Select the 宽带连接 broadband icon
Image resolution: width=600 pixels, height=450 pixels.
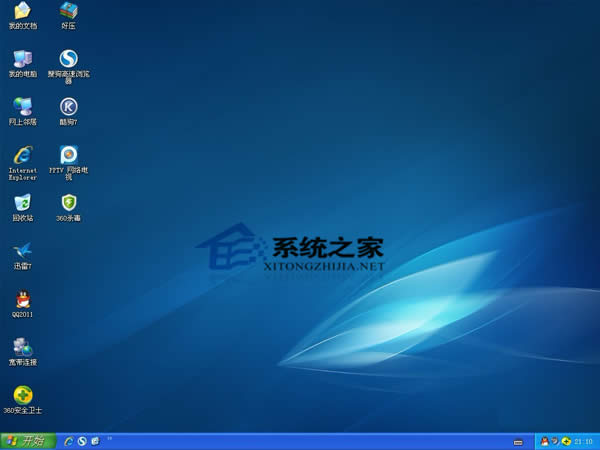pos(23,352)
